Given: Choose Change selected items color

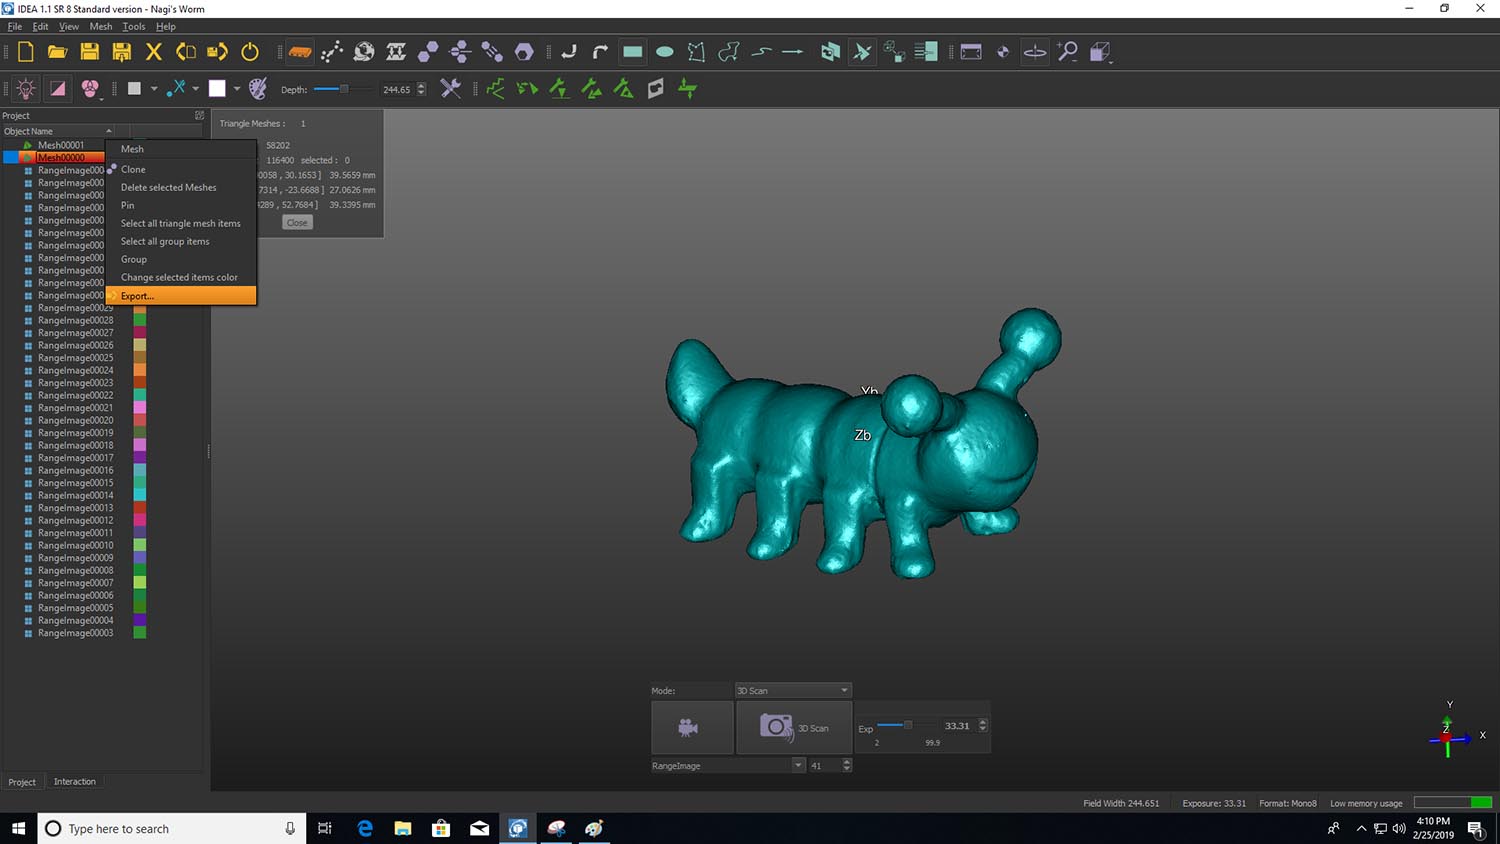Looking at the screenshot, I should pyautogui.click(x=181, y=277).
